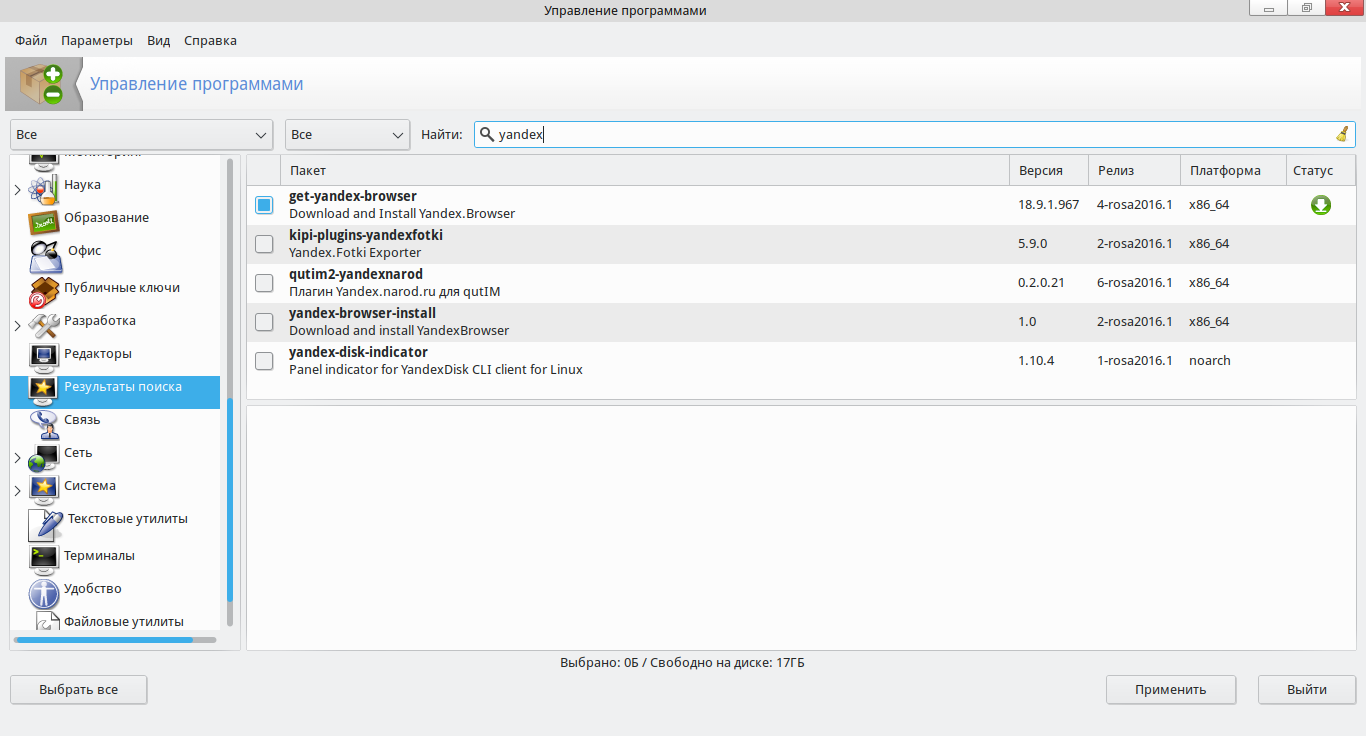Open the Вид menu
1366x736 pixels.
pos(159,41)
